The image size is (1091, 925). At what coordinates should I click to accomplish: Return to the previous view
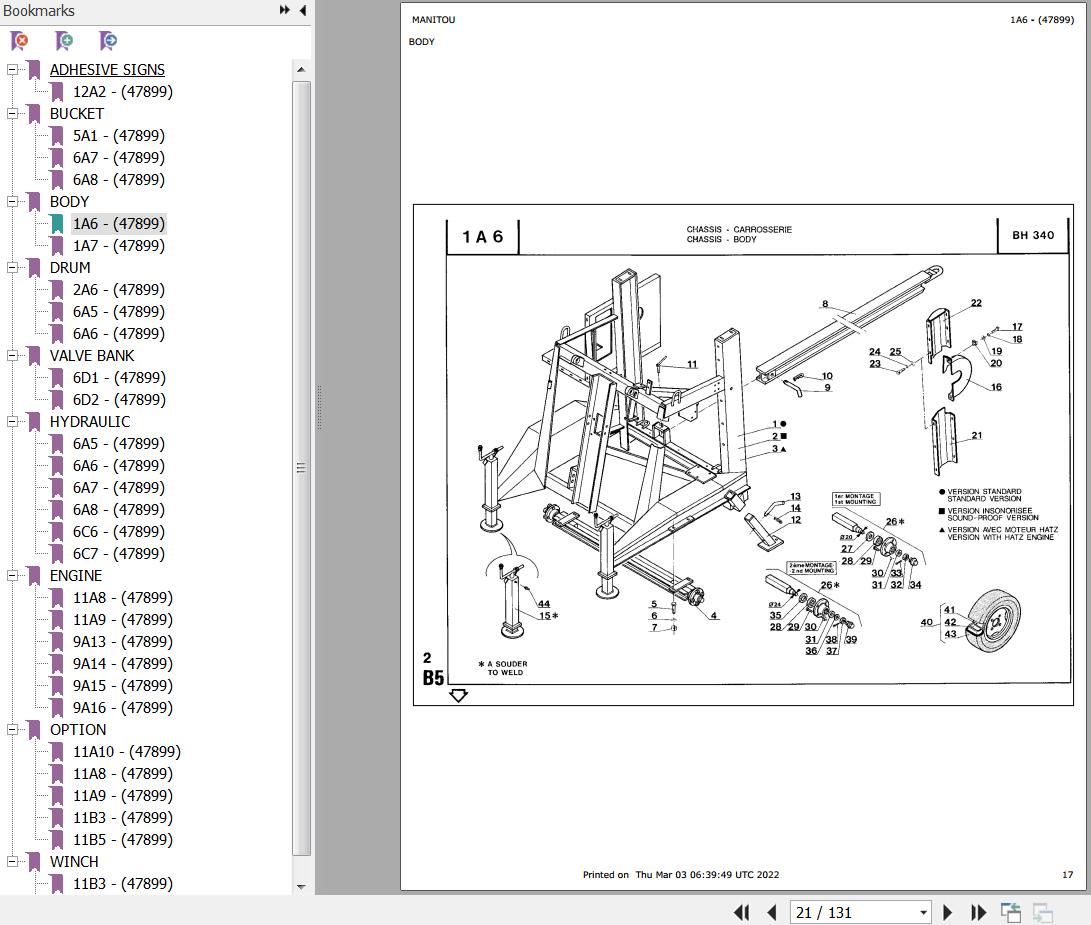click(1010, 912)
